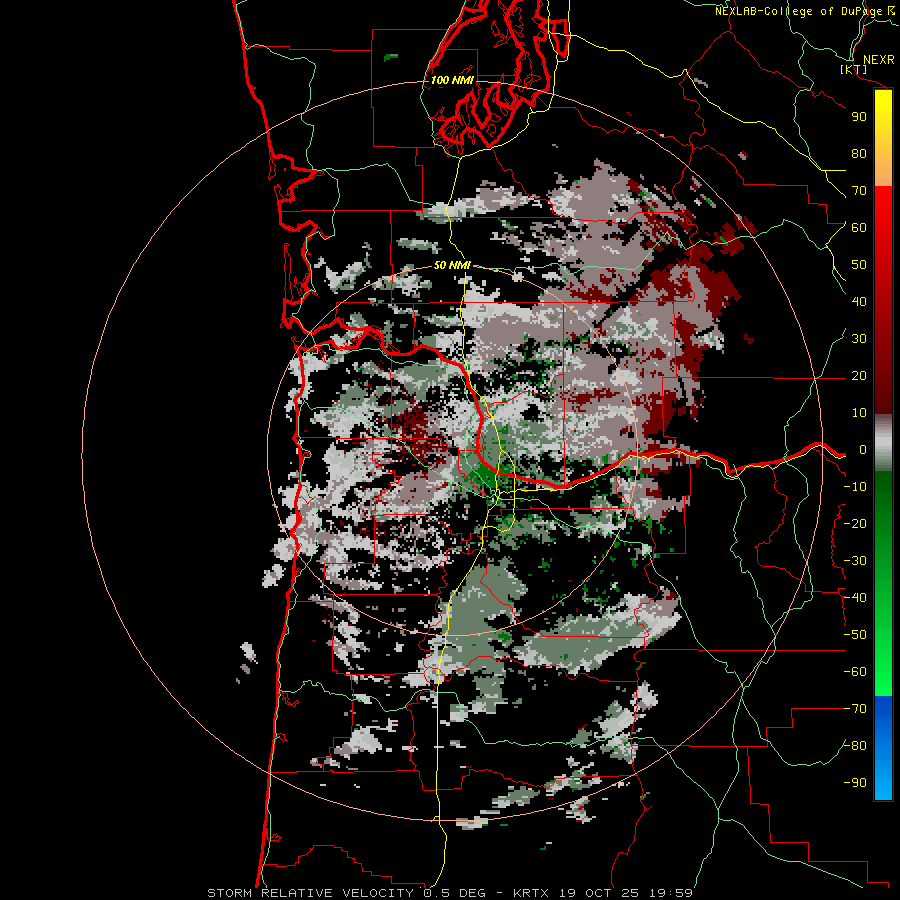Viewport: 900px width, 900px height.
Task: Select the -60 value on velocity scale
Action: pyautogui.click(x=855, y=672)
